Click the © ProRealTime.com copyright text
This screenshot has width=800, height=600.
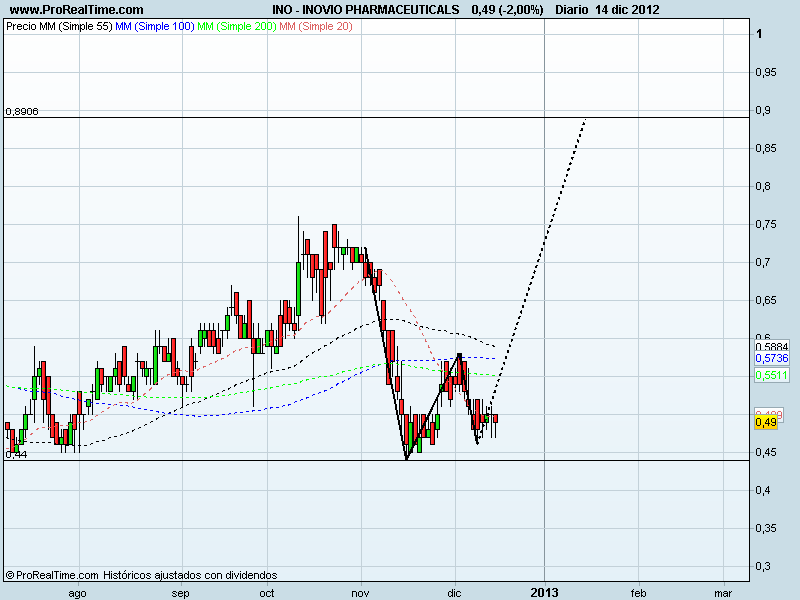(52, 575)
